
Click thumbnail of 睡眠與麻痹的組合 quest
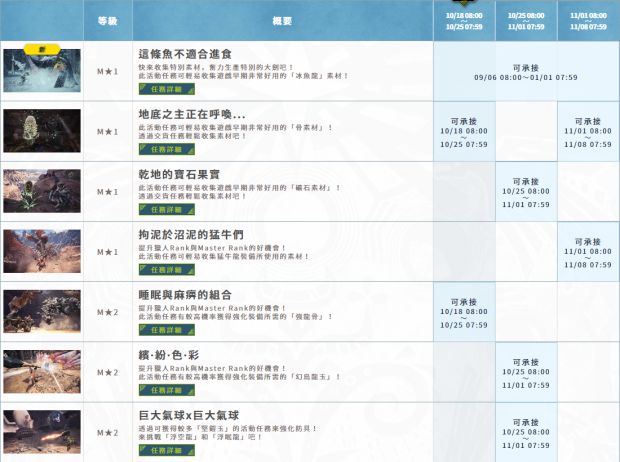pyautogui.click(x=42, y=311)
